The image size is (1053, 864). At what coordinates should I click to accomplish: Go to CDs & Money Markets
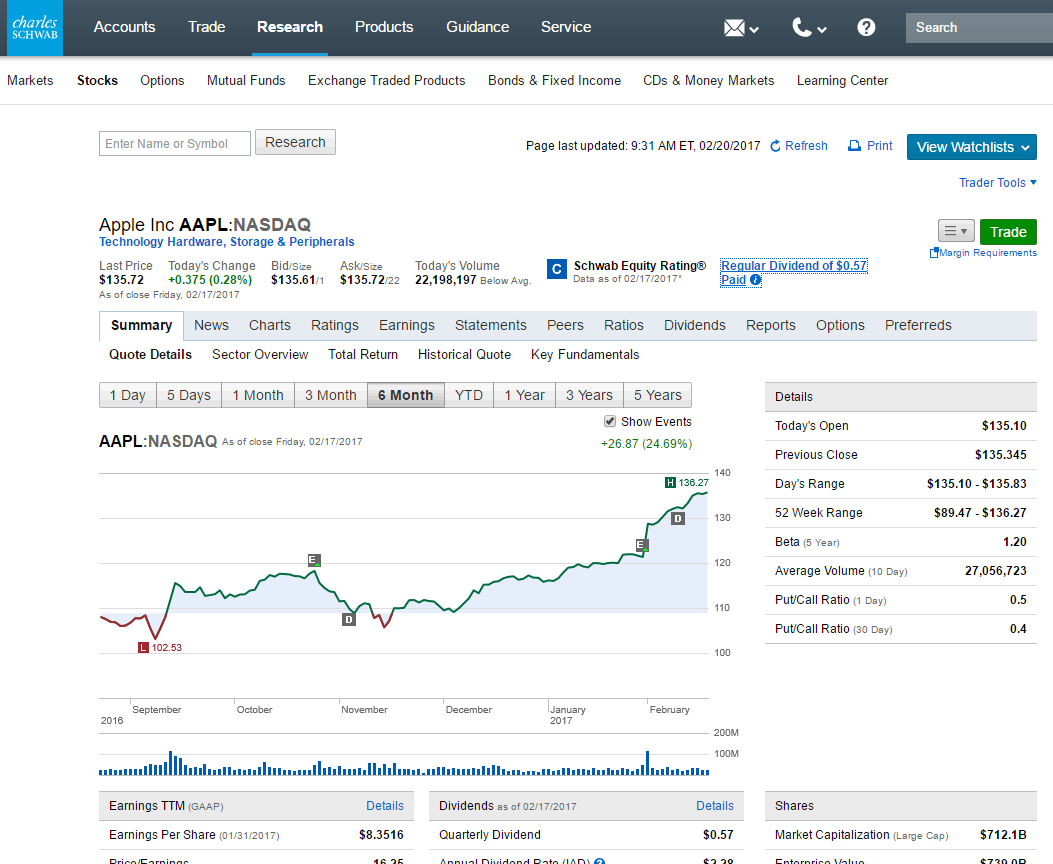coord(708,81)
